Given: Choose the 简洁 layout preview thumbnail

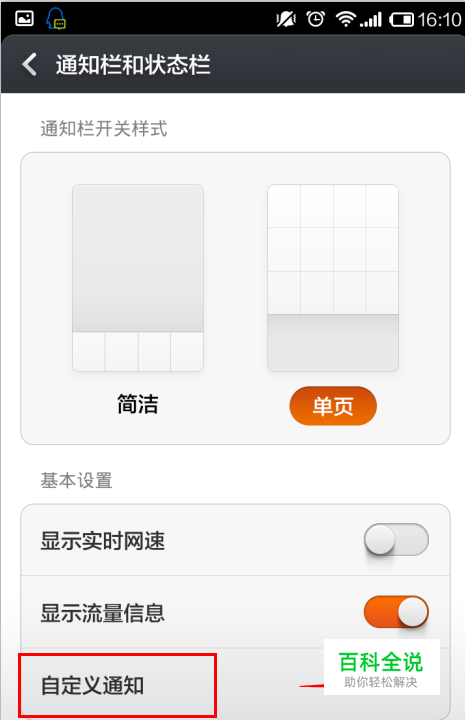Looking at the screenshot, I should pyautogui.click(x=138, y=278).
